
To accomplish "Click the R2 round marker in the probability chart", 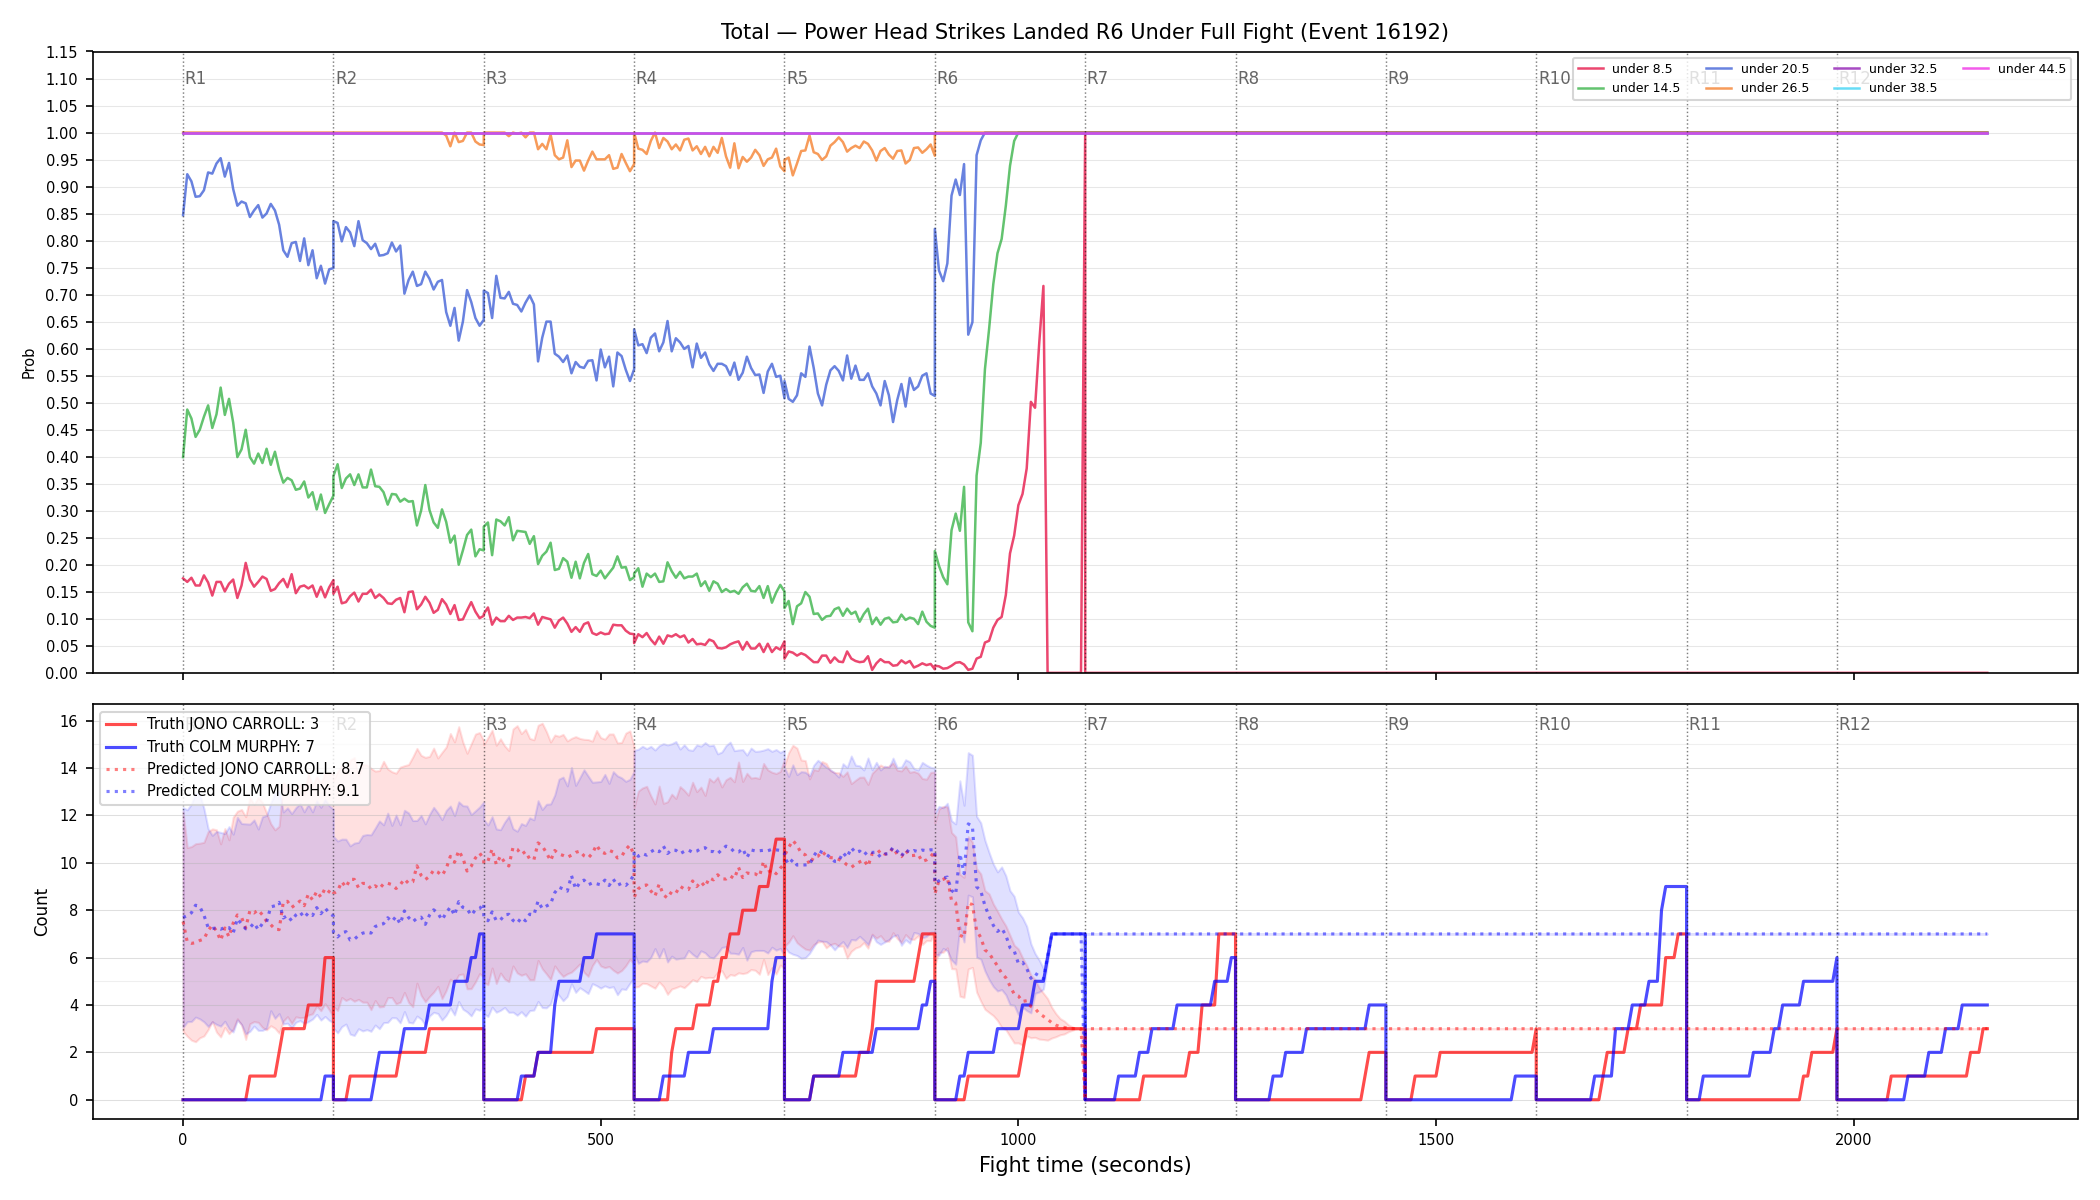I will (x=346, y=78).
